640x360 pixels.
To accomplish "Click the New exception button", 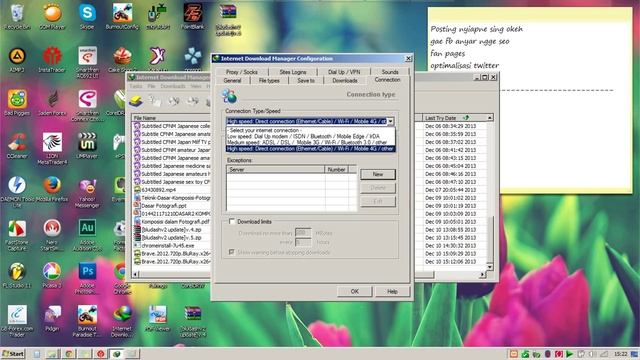I will (x=378, y=174).
